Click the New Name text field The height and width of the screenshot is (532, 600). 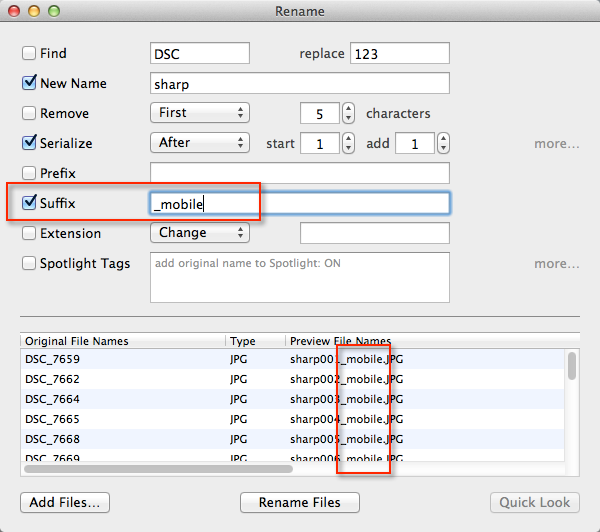(x=299, y=83)
